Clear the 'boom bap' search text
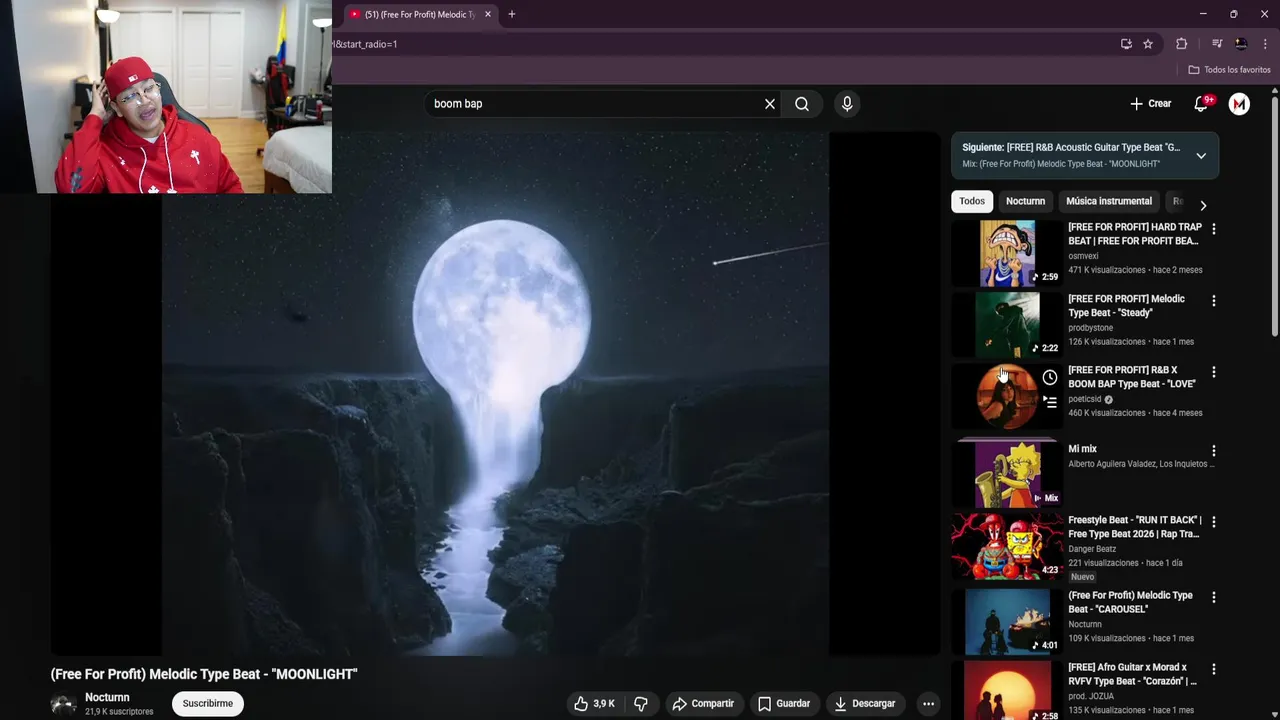1280x720 pixels. point(770,104)
